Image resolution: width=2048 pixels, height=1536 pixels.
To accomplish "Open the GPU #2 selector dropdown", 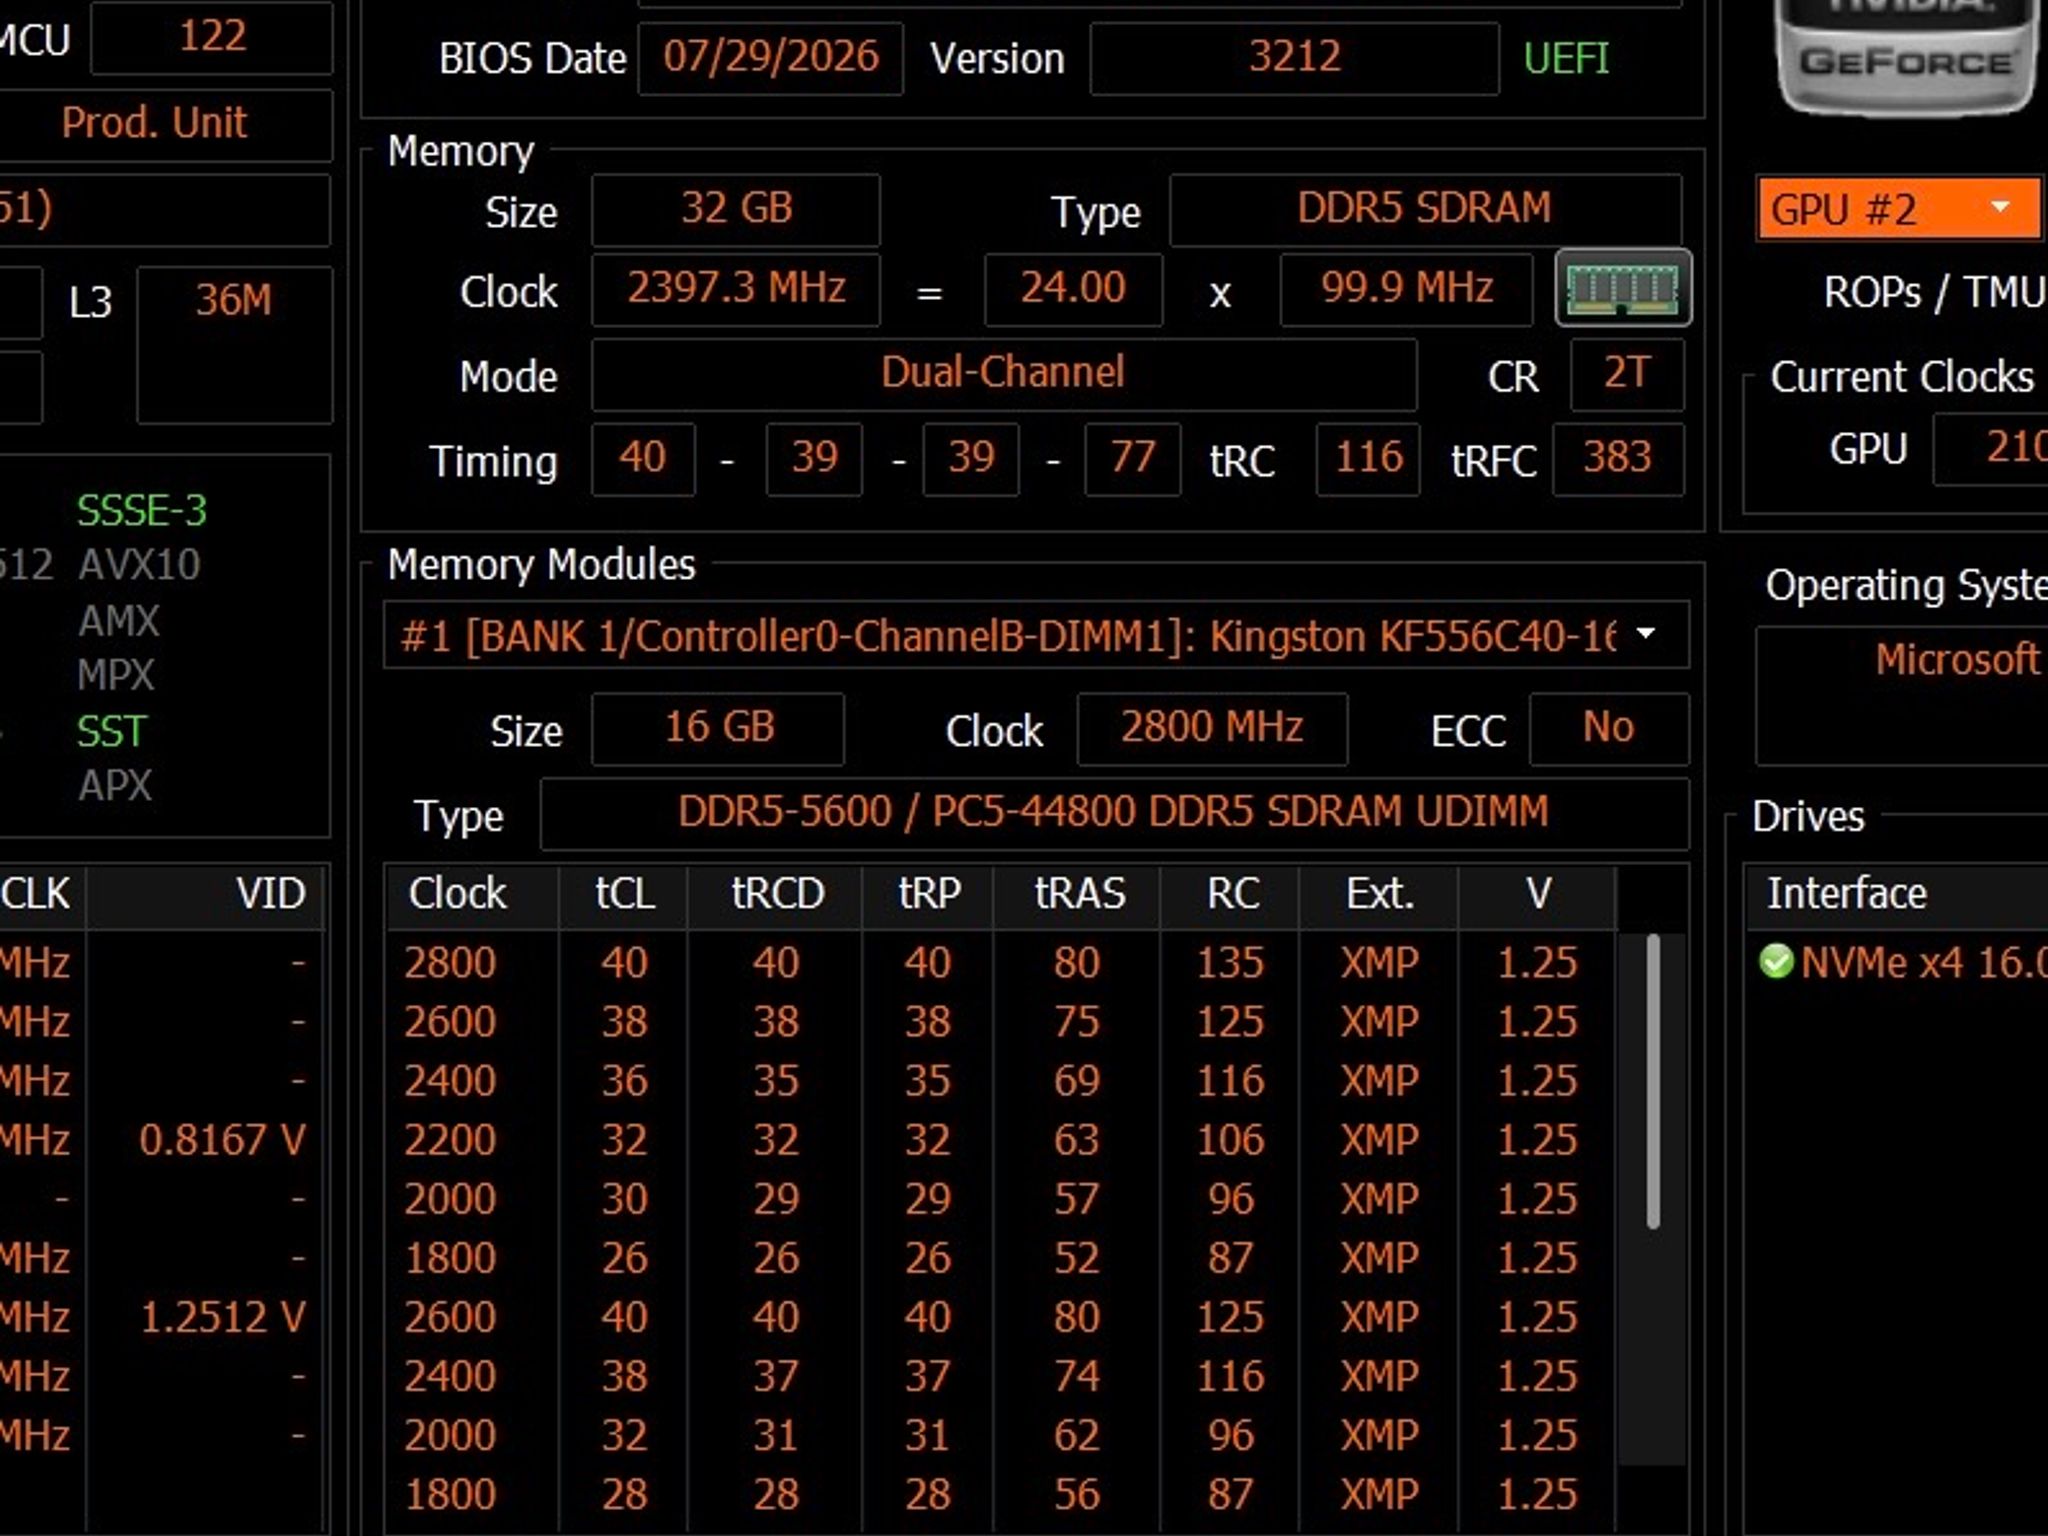I will 1898,209.
